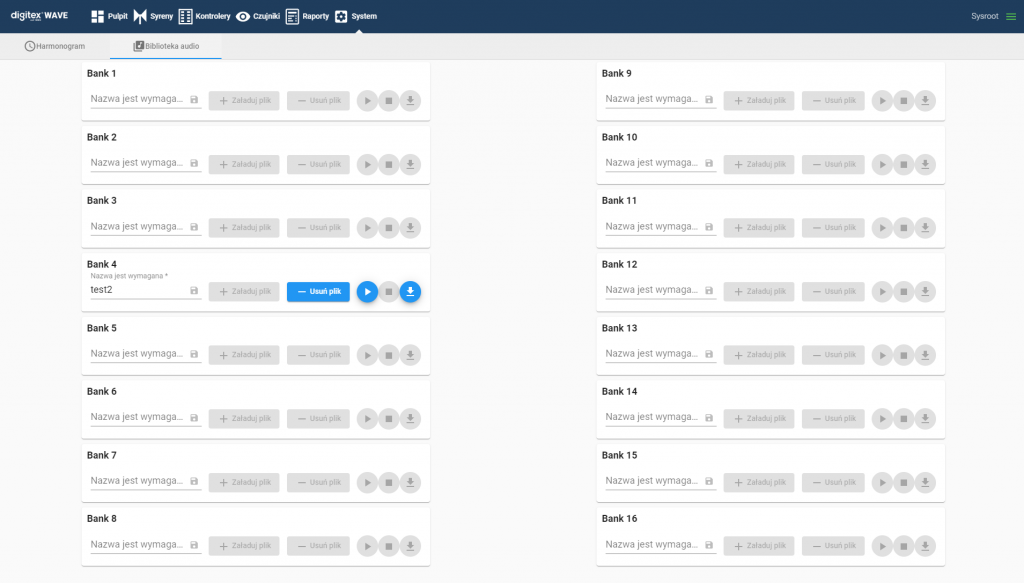1024x583 pixels.
Task: Click the stop icon in Bank 16
Action: pos(903,546)
